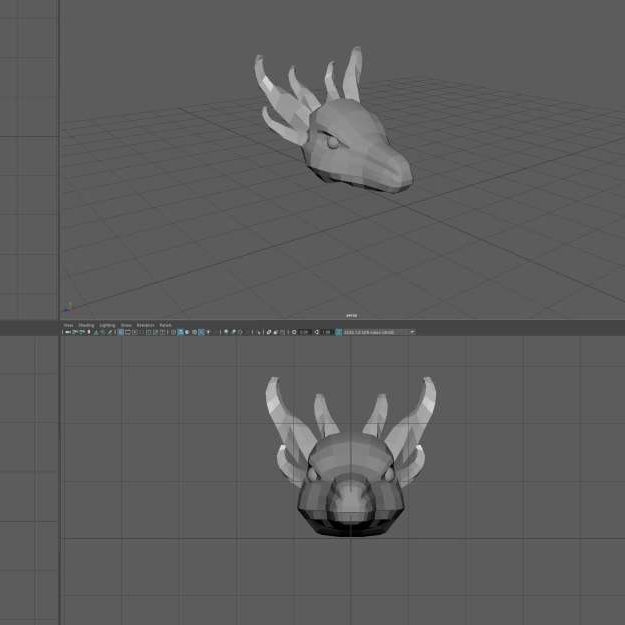Click the Gamma reset icon
This screenshot has width=625, height=625.
[x=318, y=332]
